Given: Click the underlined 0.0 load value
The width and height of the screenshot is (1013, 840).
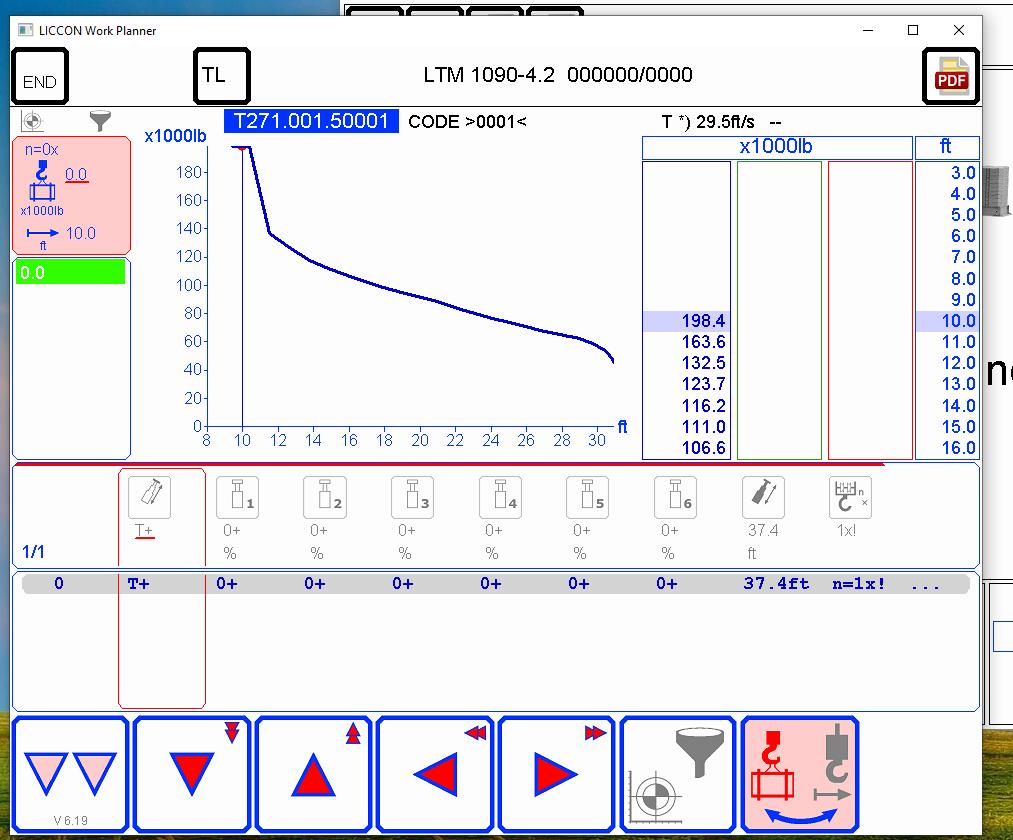Looking at the screenshot, I should click(76, 174).
